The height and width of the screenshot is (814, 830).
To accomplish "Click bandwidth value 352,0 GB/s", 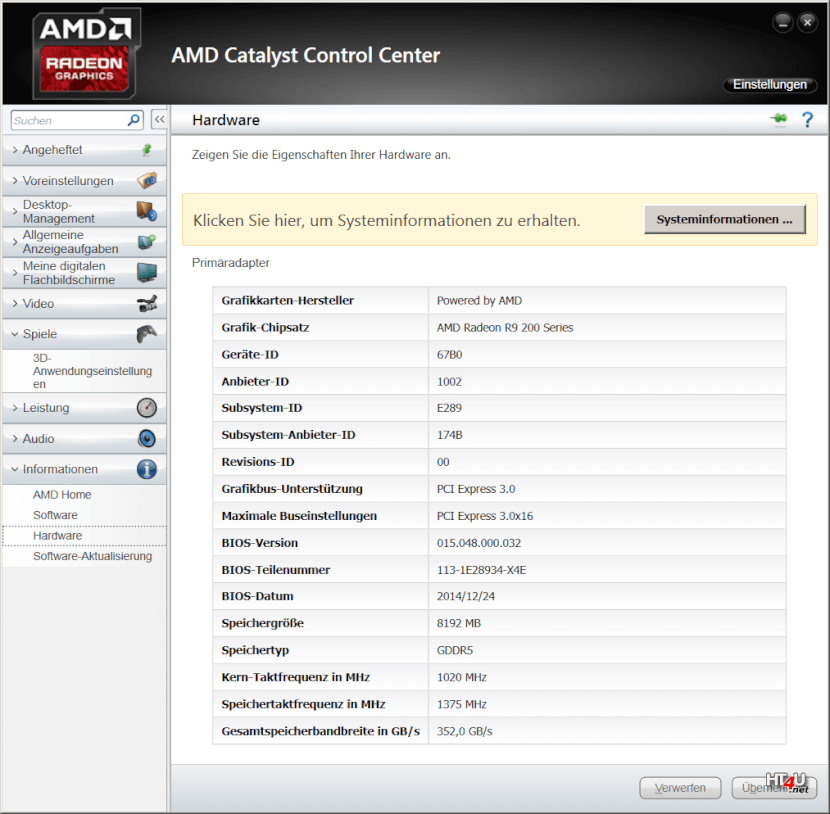I will tap(464, 731).
